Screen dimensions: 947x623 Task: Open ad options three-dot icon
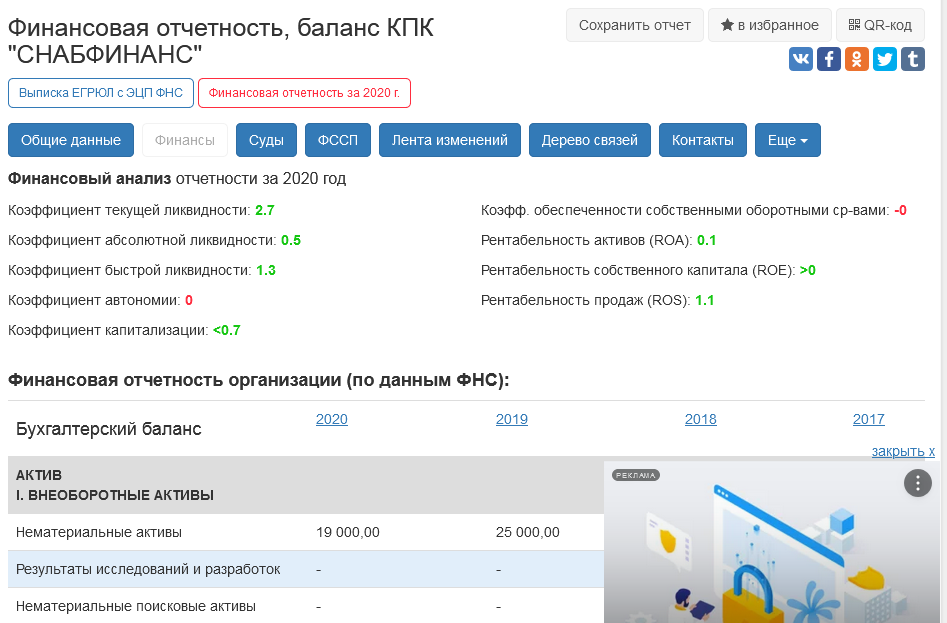coord(917,483)
